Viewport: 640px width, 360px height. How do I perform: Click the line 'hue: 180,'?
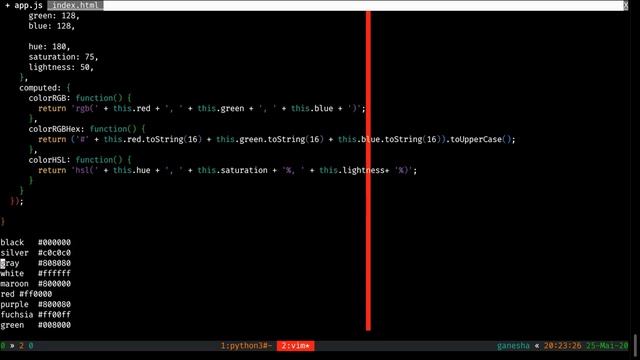(x=49, y=47)
